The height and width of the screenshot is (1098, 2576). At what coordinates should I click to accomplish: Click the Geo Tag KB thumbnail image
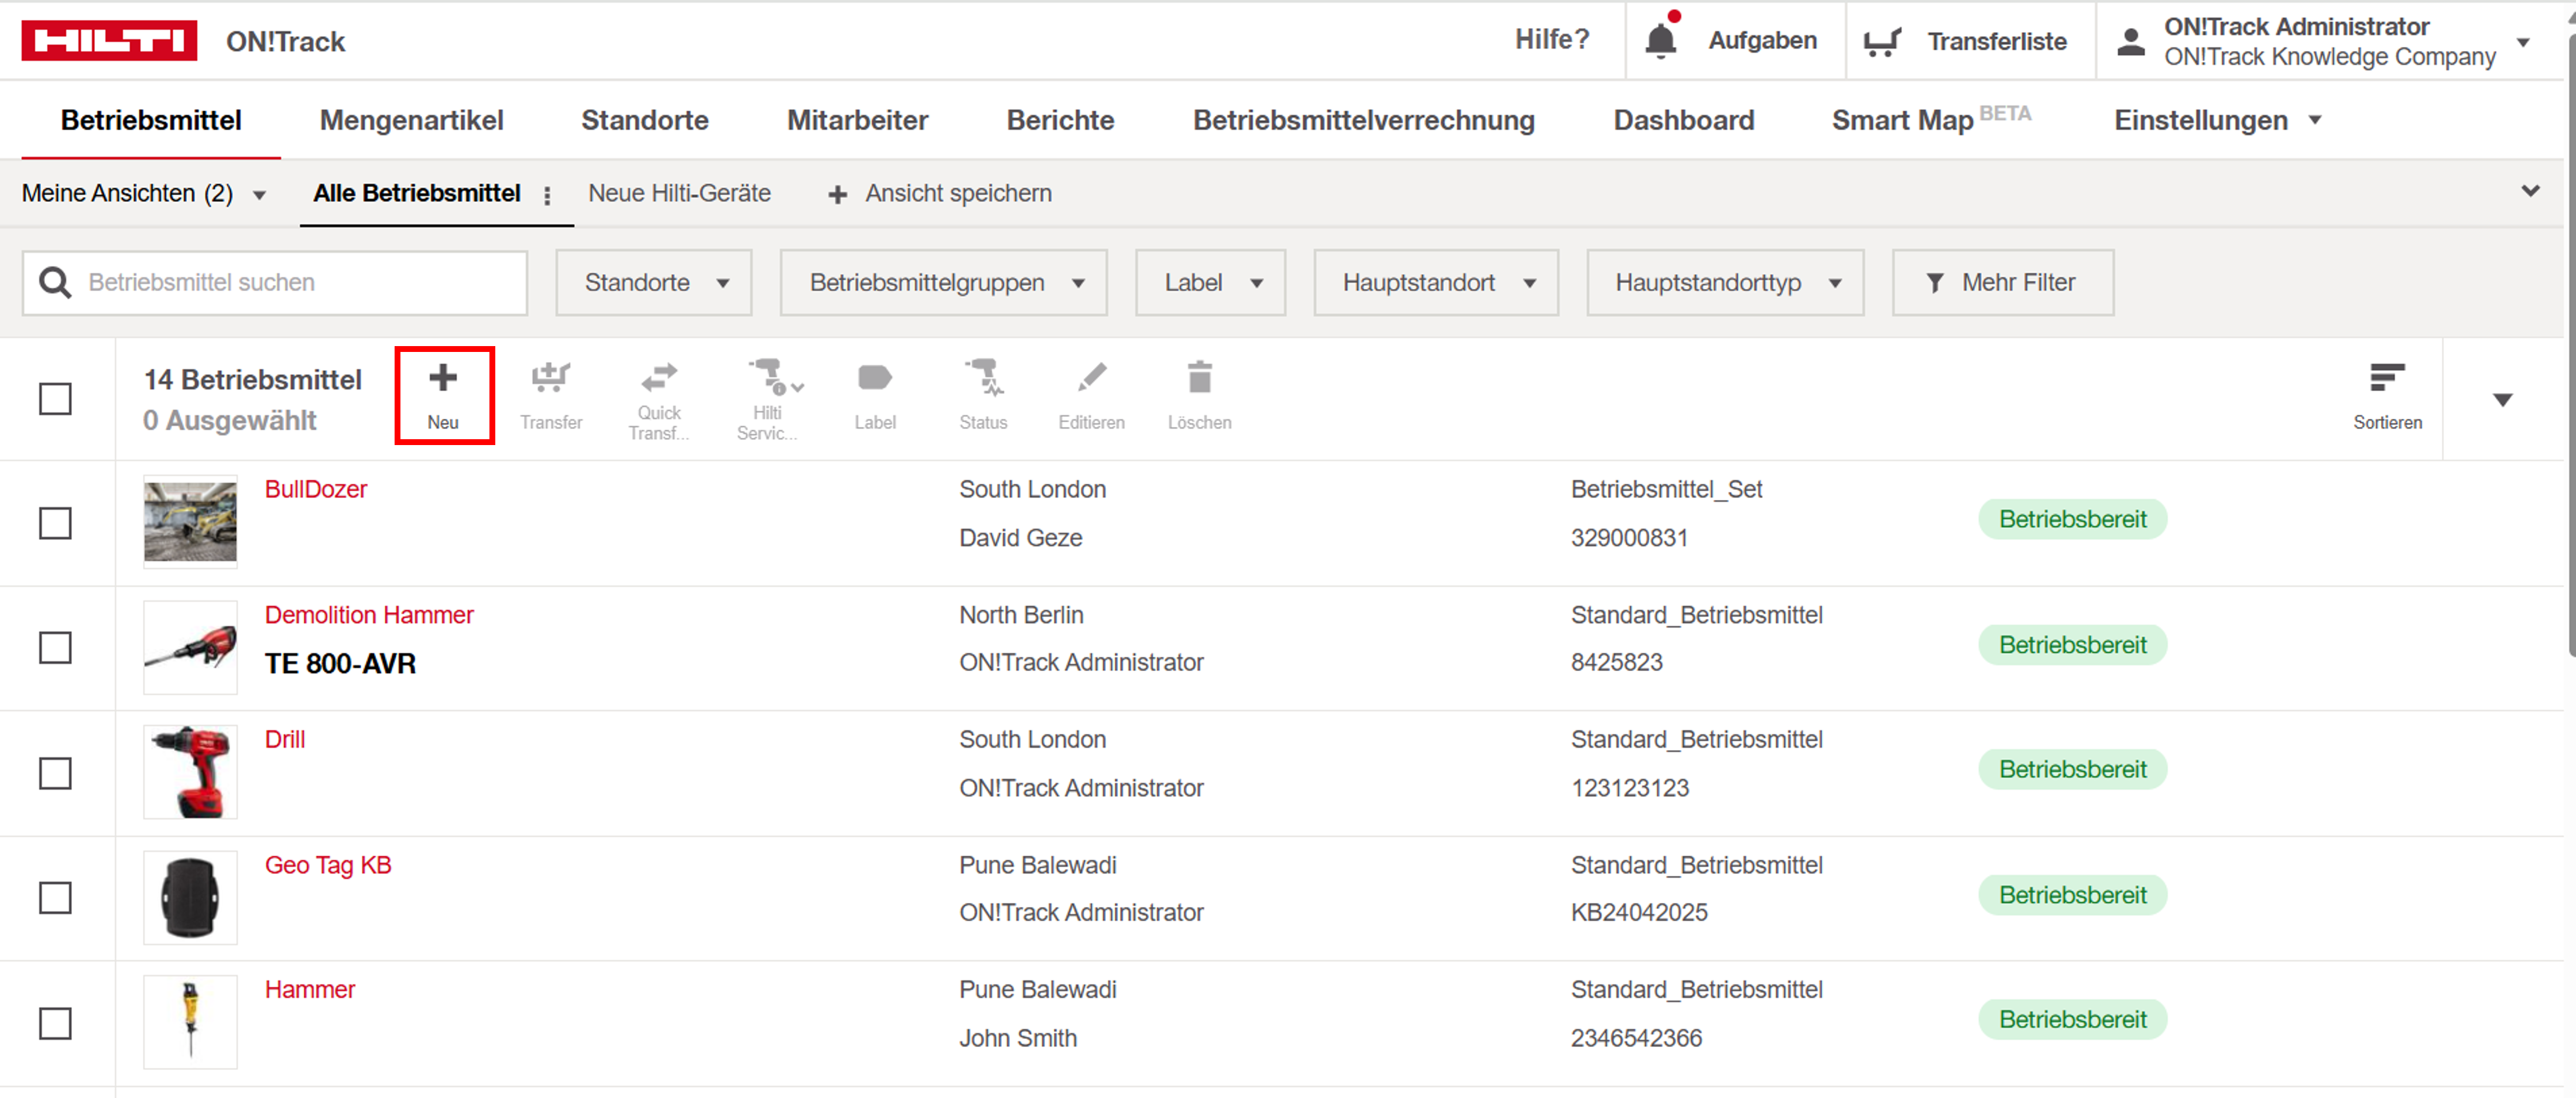[x=190, y=897]
